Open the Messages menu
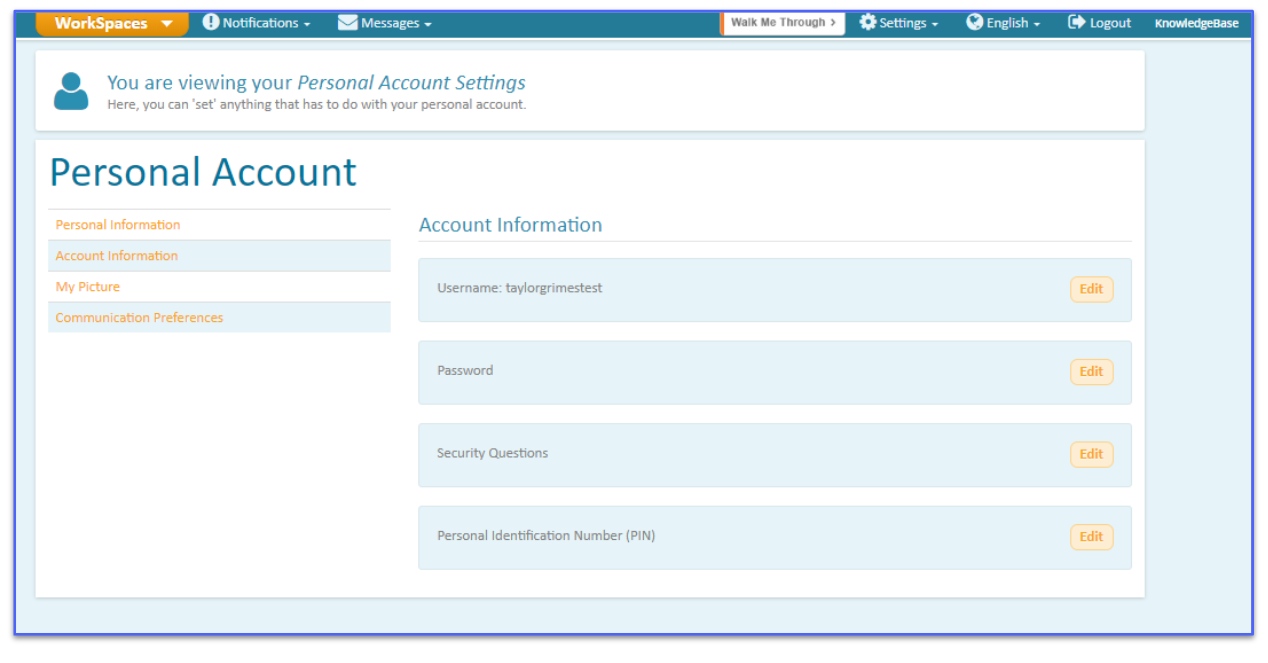Image resolution: width=1268 pixels, height=663 pixels. tap(385, 23)
